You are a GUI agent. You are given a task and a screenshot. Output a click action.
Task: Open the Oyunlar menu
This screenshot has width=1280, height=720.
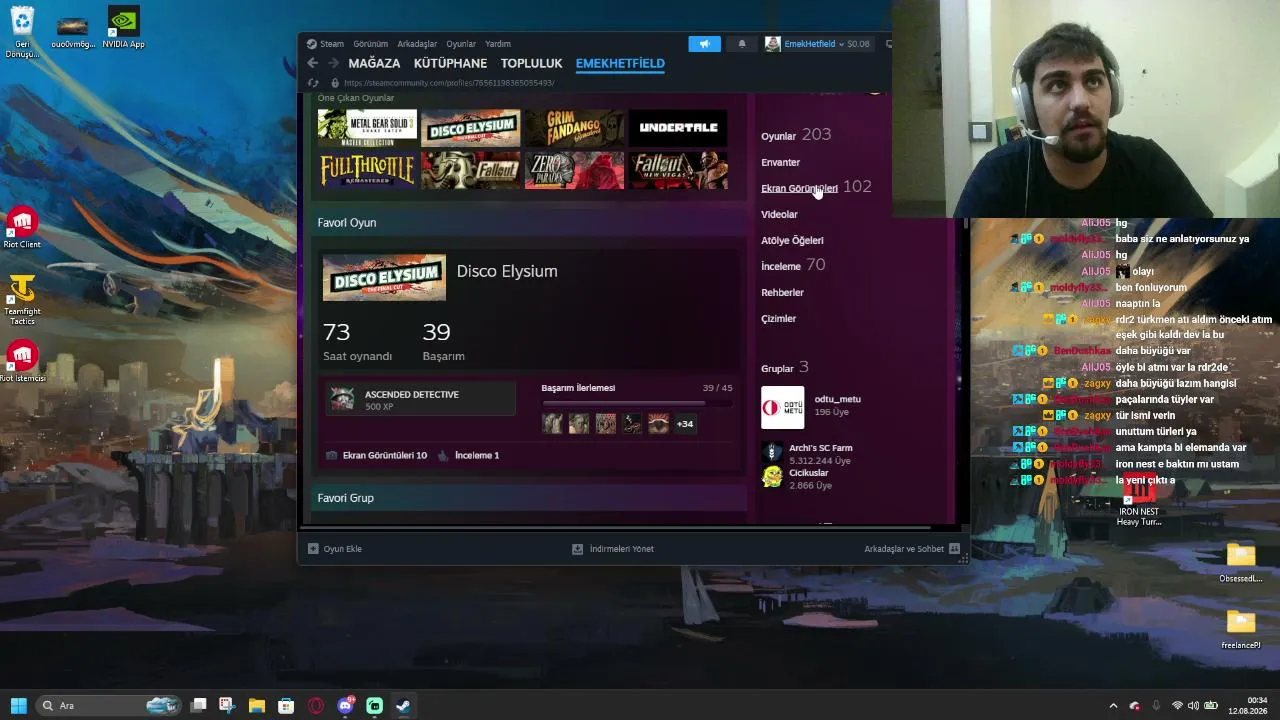(461, 44)
